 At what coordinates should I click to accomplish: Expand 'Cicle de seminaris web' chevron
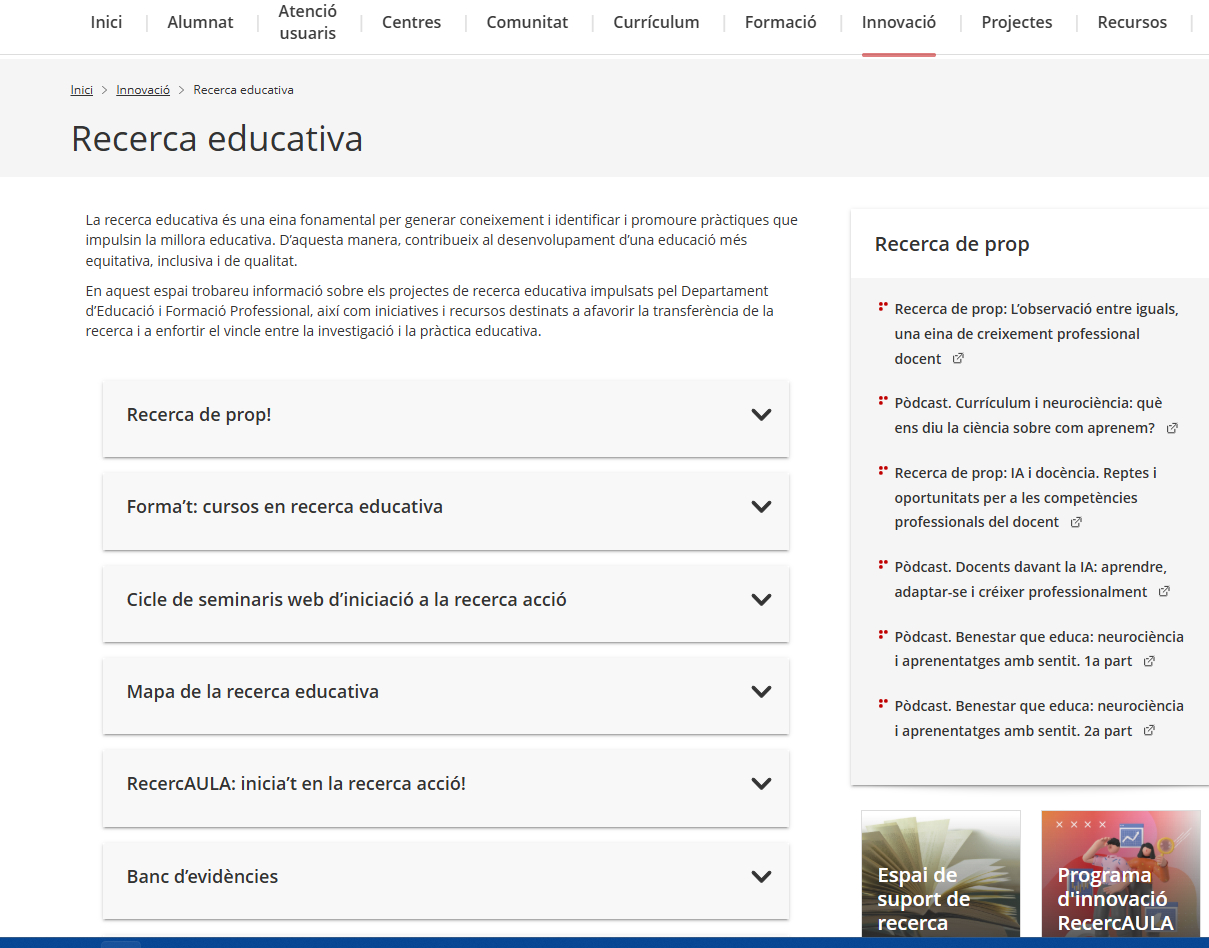click(761, 600)
